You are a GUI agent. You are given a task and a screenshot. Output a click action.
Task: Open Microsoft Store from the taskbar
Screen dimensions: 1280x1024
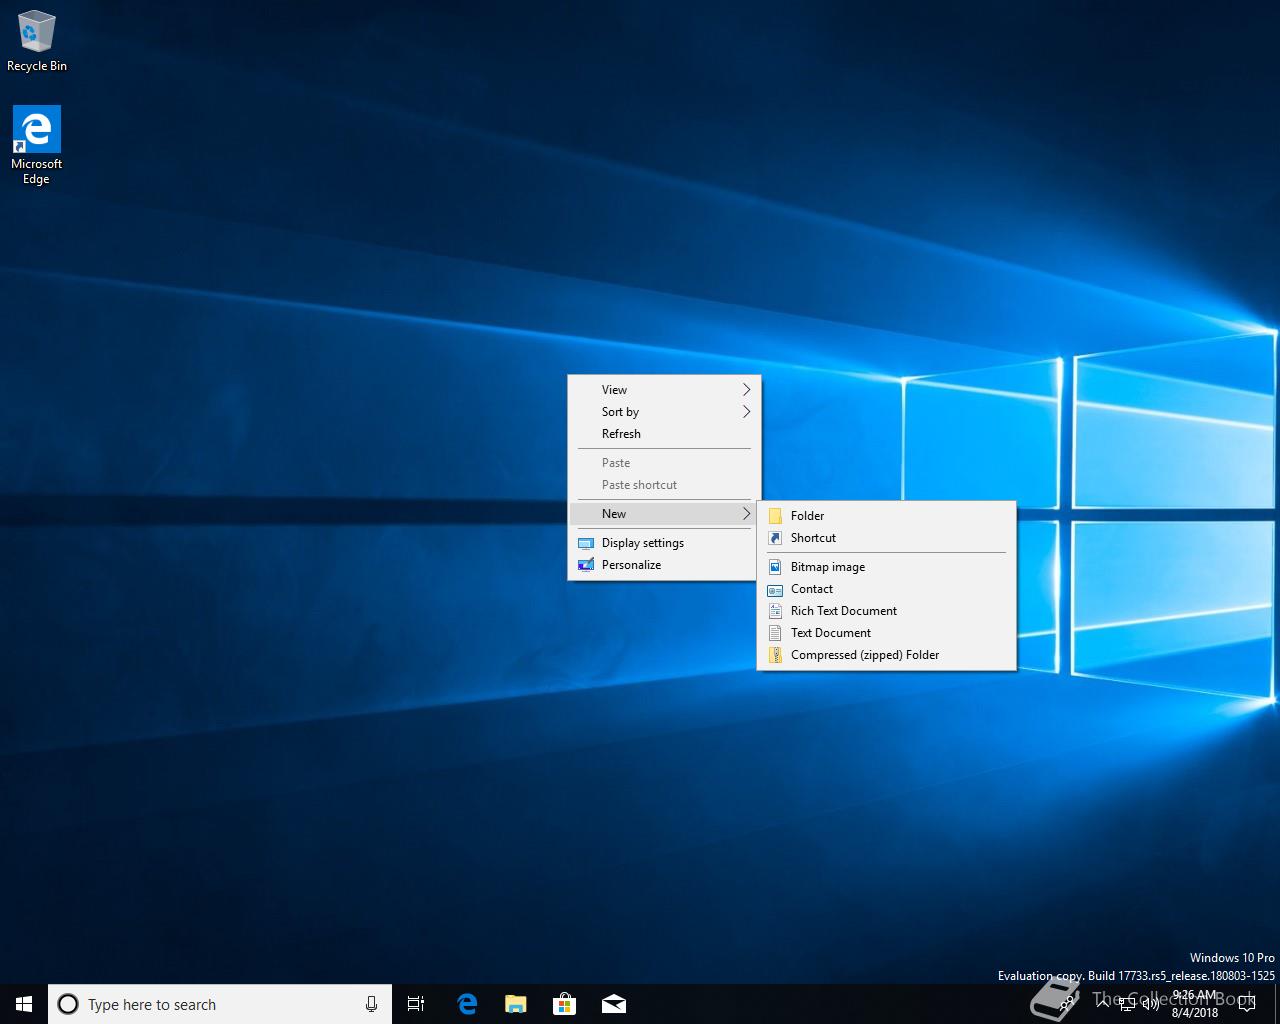pos(565,1004)
